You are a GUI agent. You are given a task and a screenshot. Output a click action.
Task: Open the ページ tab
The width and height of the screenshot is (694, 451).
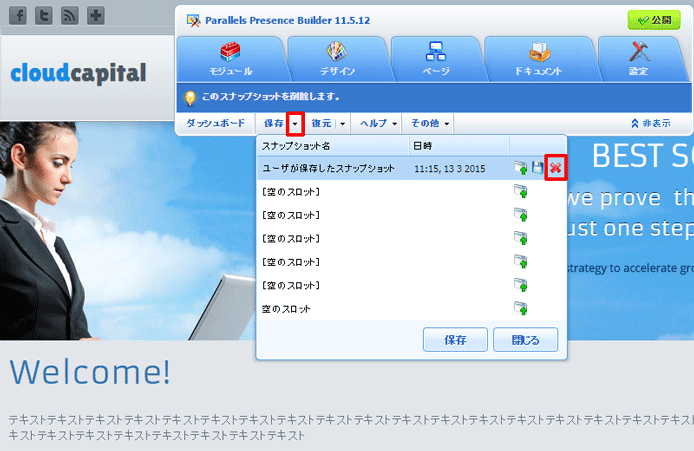click(x=435, y=60)
